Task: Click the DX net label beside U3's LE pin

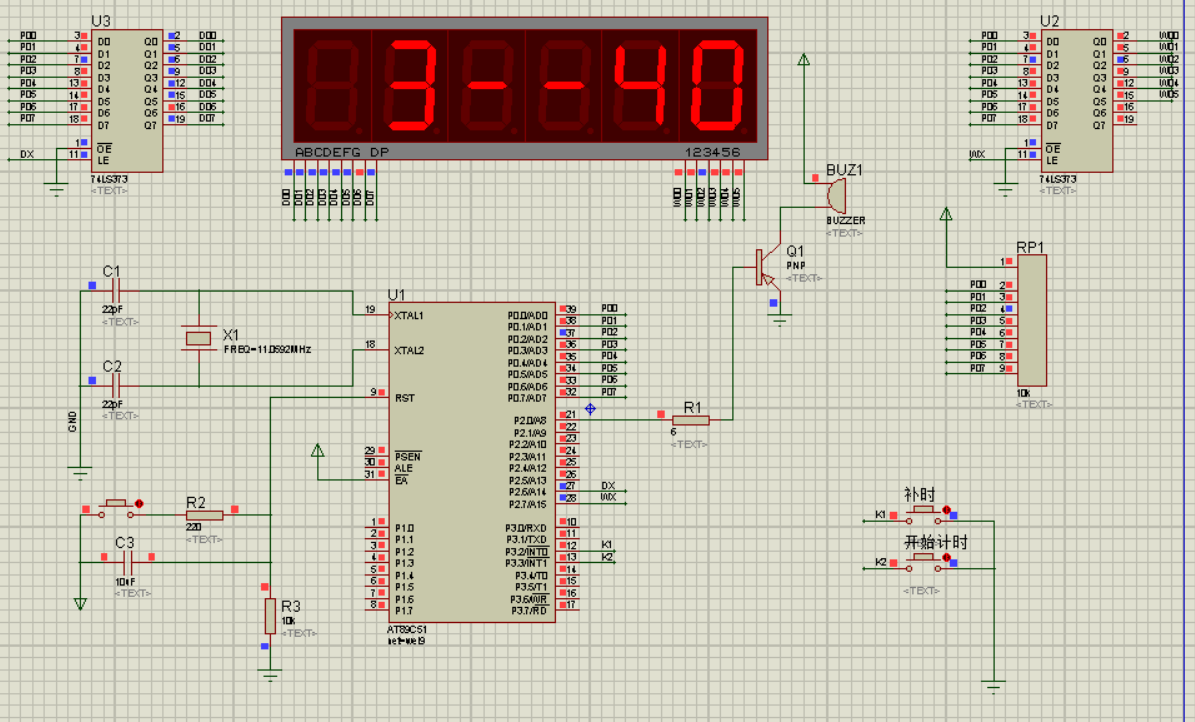Action: (x=27, y=154)
